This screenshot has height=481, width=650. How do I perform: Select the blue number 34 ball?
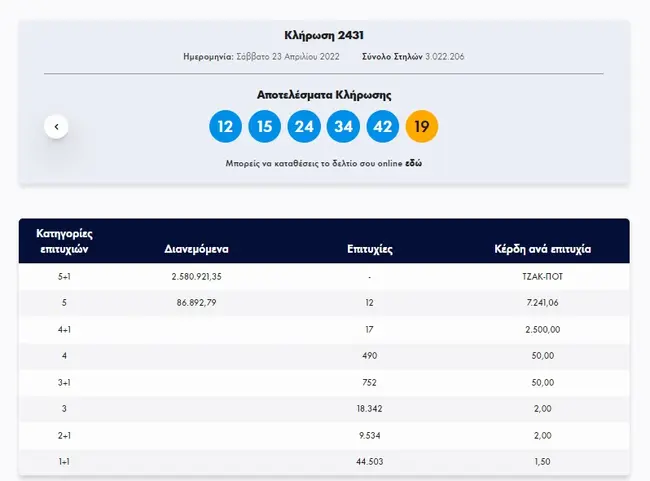343,127
